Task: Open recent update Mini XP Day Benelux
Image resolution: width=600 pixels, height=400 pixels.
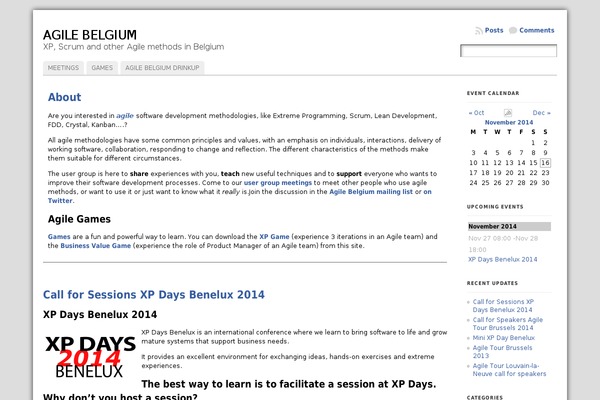Action: 504,338
